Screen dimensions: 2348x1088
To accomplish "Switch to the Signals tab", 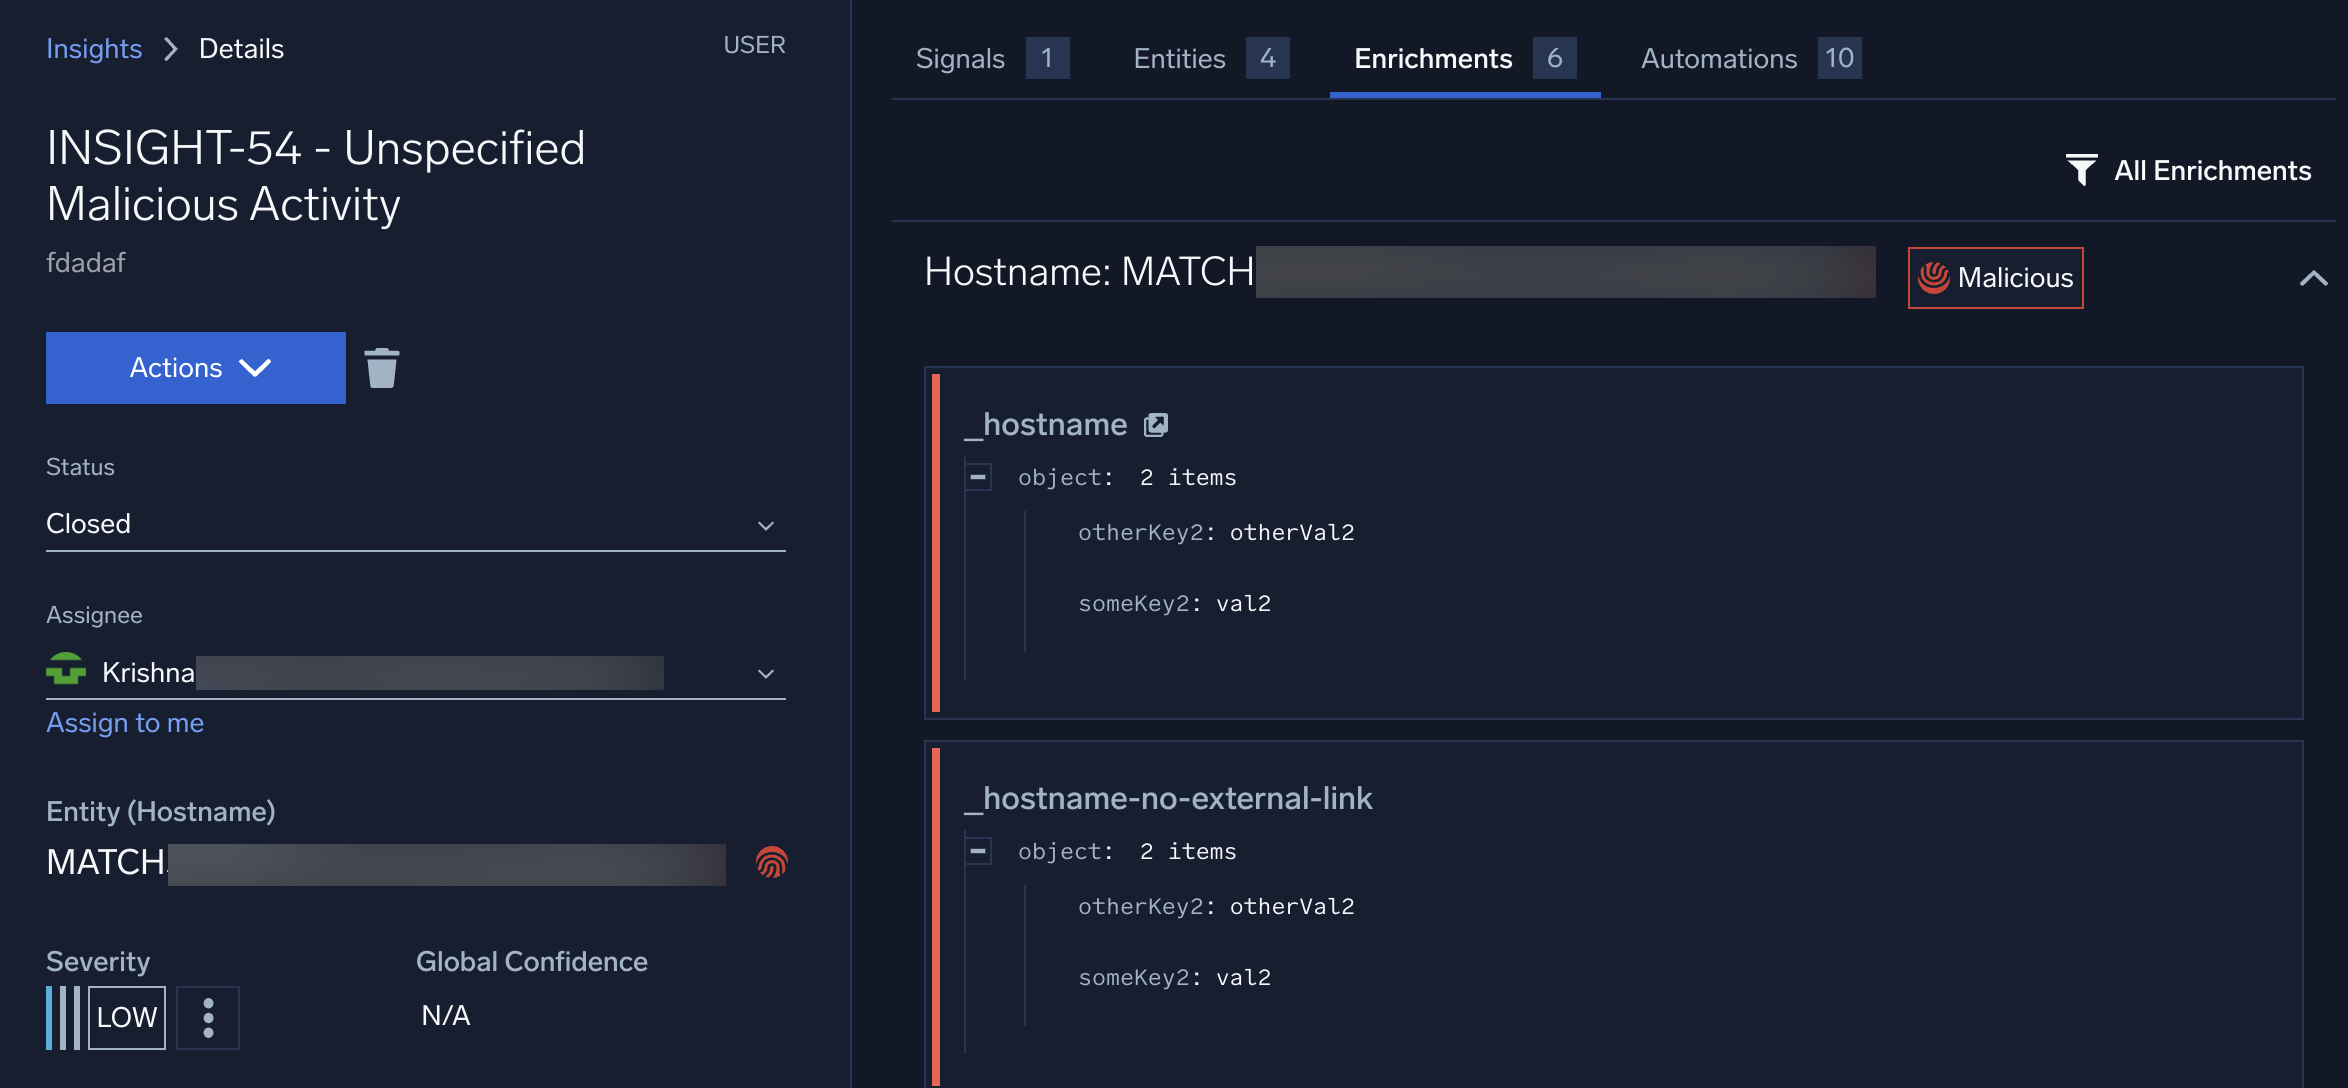I will pos(959,58).
